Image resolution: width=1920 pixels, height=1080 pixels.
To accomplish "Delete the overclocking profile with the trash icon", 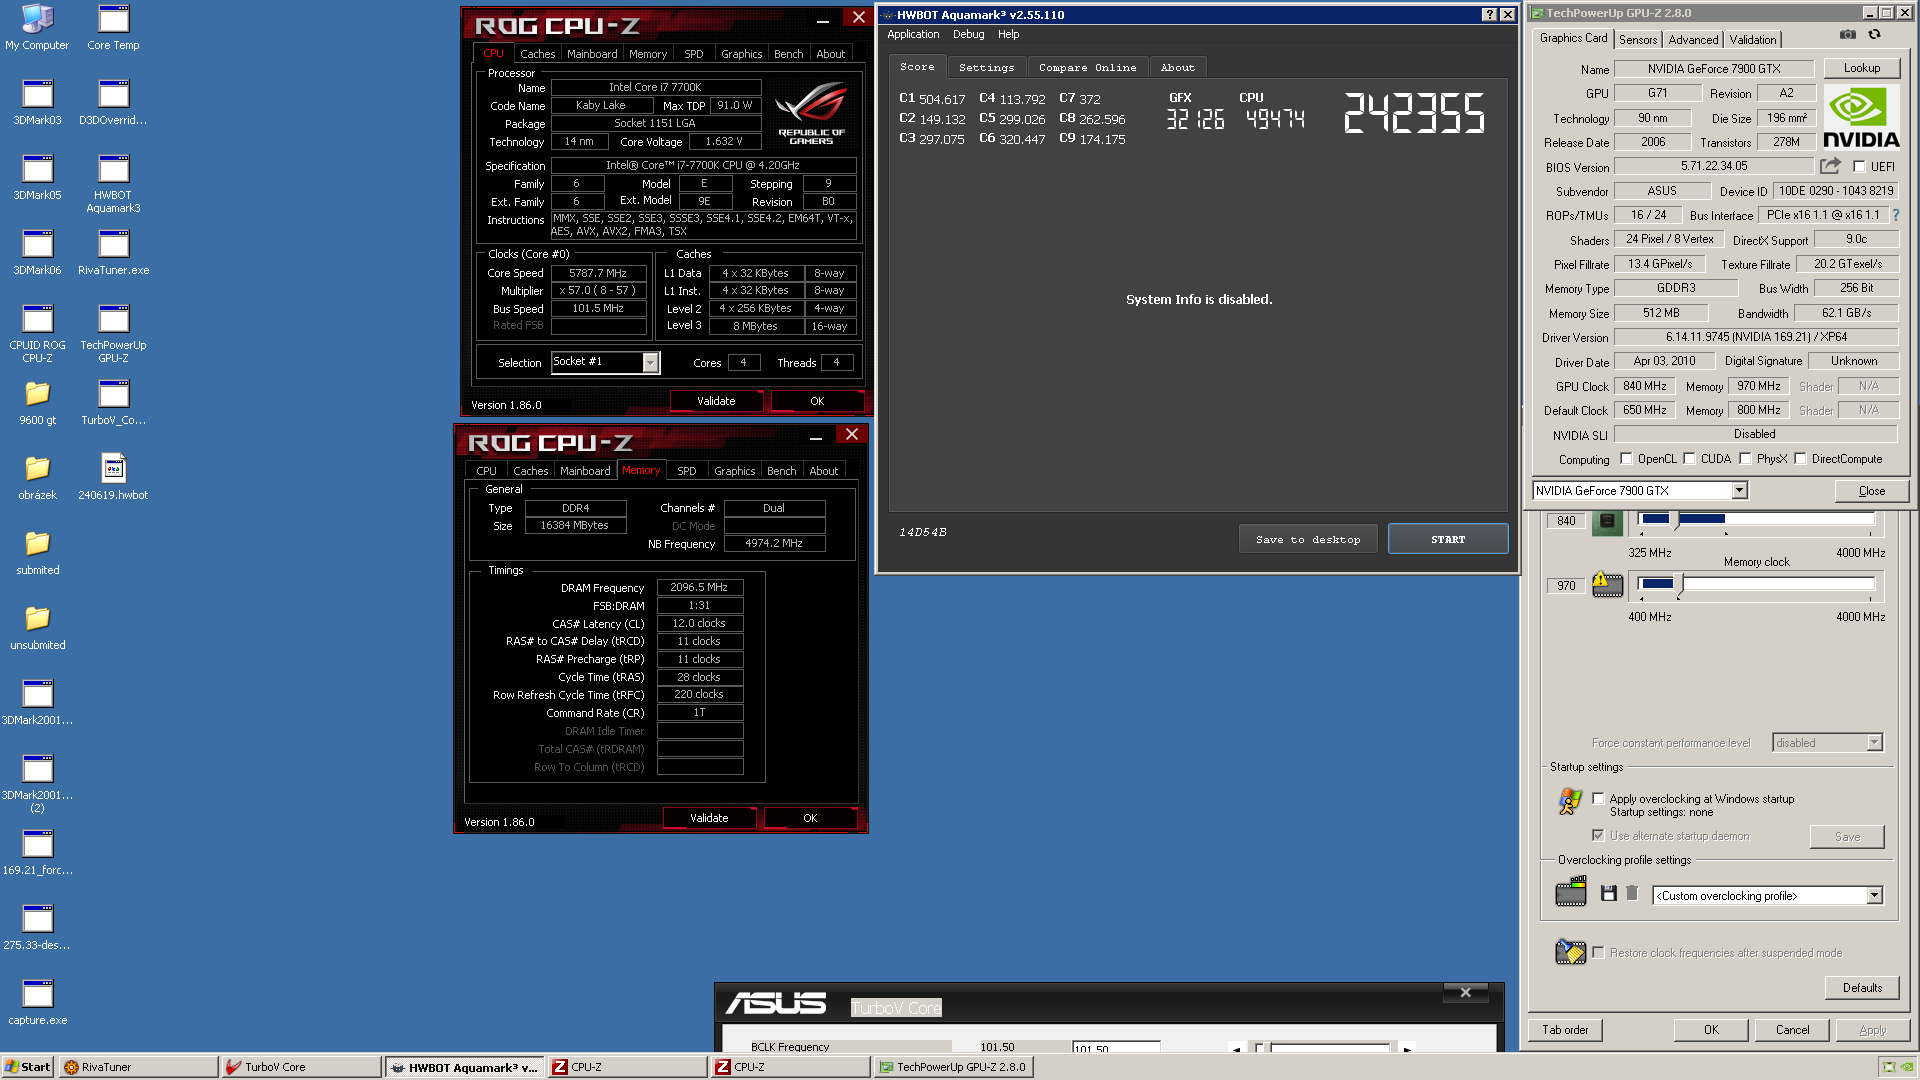I will pyautogui.click(x=1632, y=893).
